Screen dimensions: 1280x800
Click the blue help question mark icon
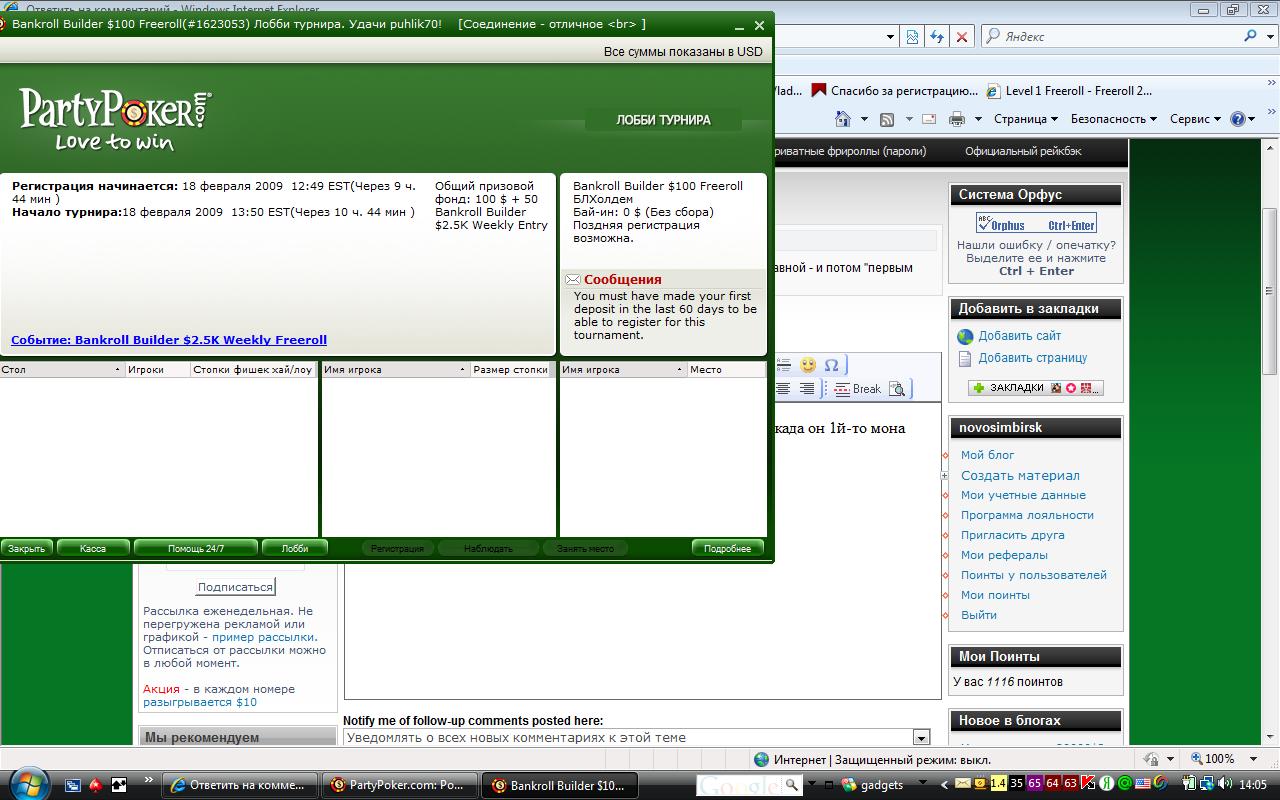(1238, 119)
